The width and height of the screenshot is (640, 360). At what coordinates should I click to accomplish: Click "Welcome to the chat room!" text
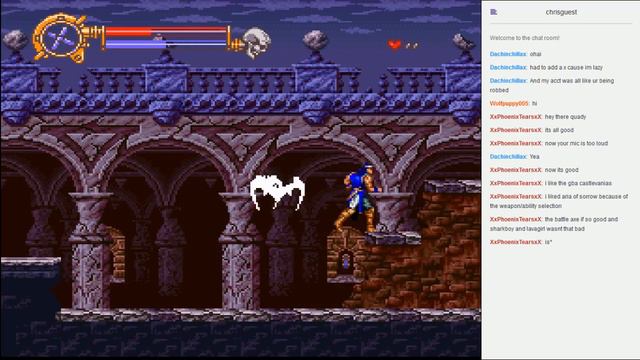[x=524, y=38]
